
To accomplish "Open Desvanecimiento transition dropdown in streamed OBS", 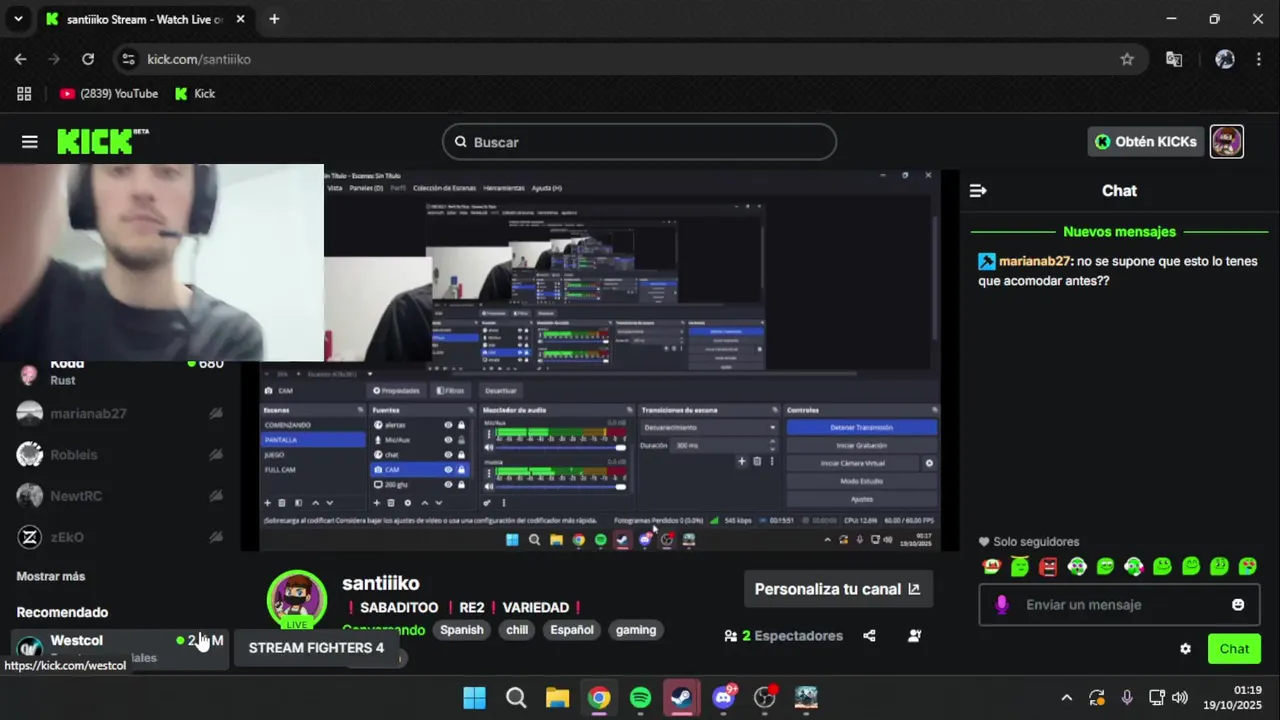I will click(709, 427).
